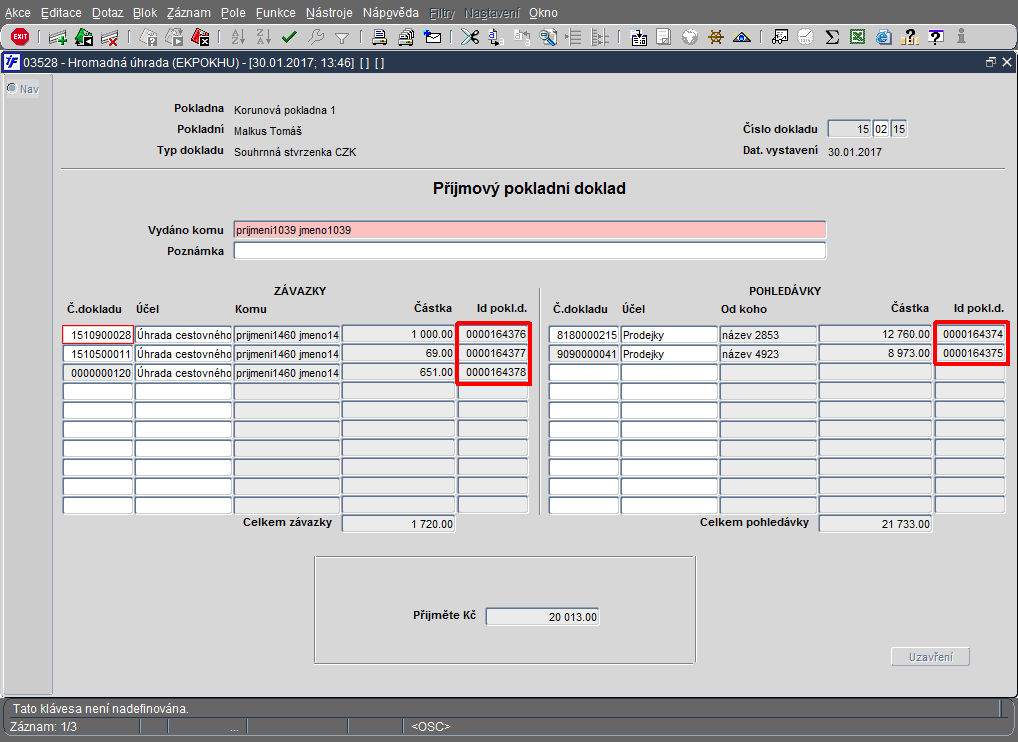Click the magnifier search icon in toolbar
Viewport: 1018px width, 742px height.
click(548, 38)
